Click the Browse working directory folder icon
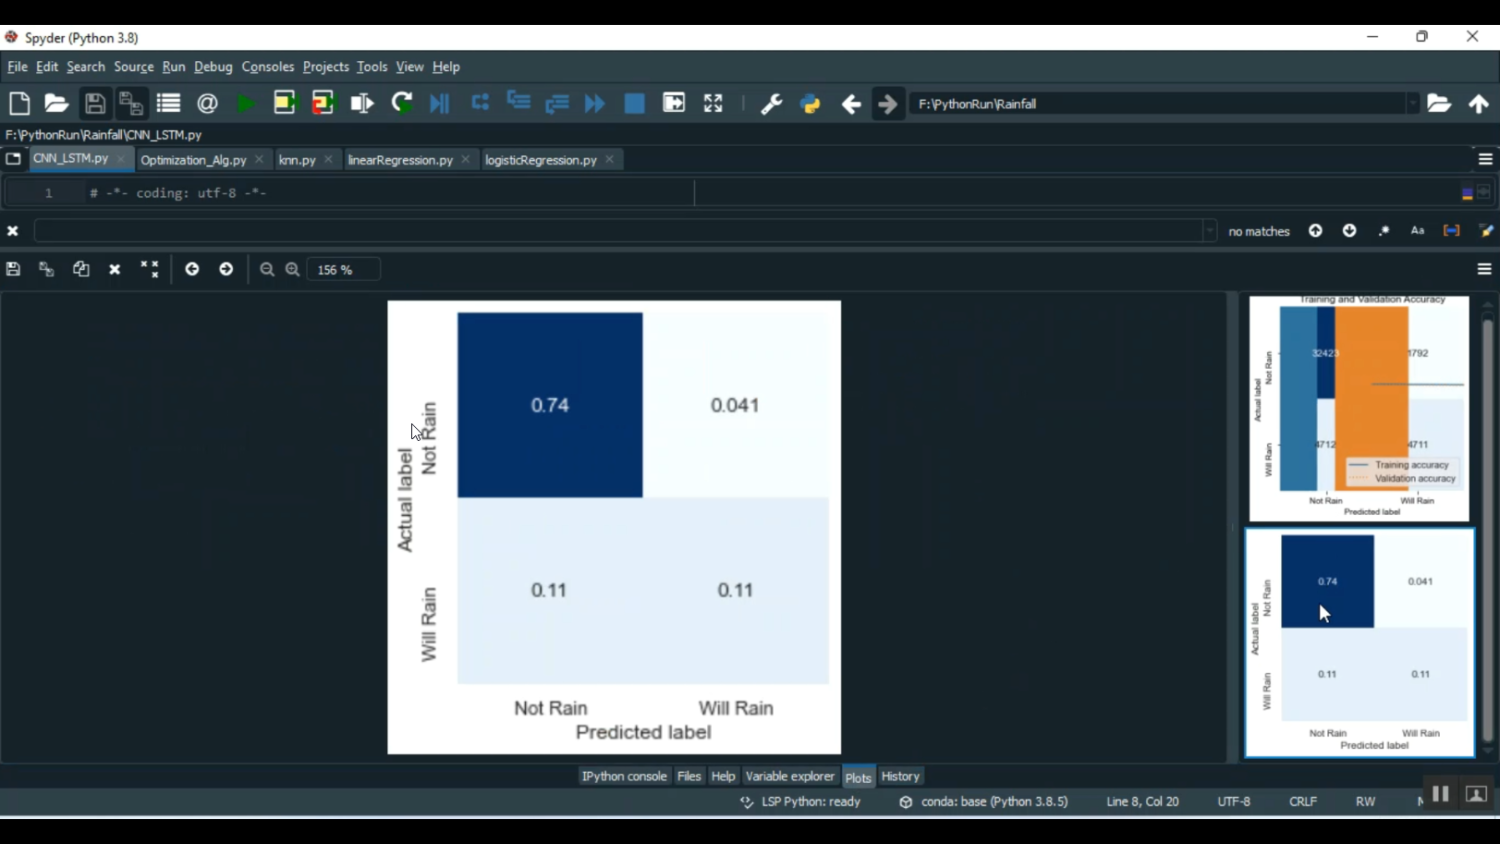Image resolution: width=1500 pixels, height=844 pixels. (x=1439, y=104)
